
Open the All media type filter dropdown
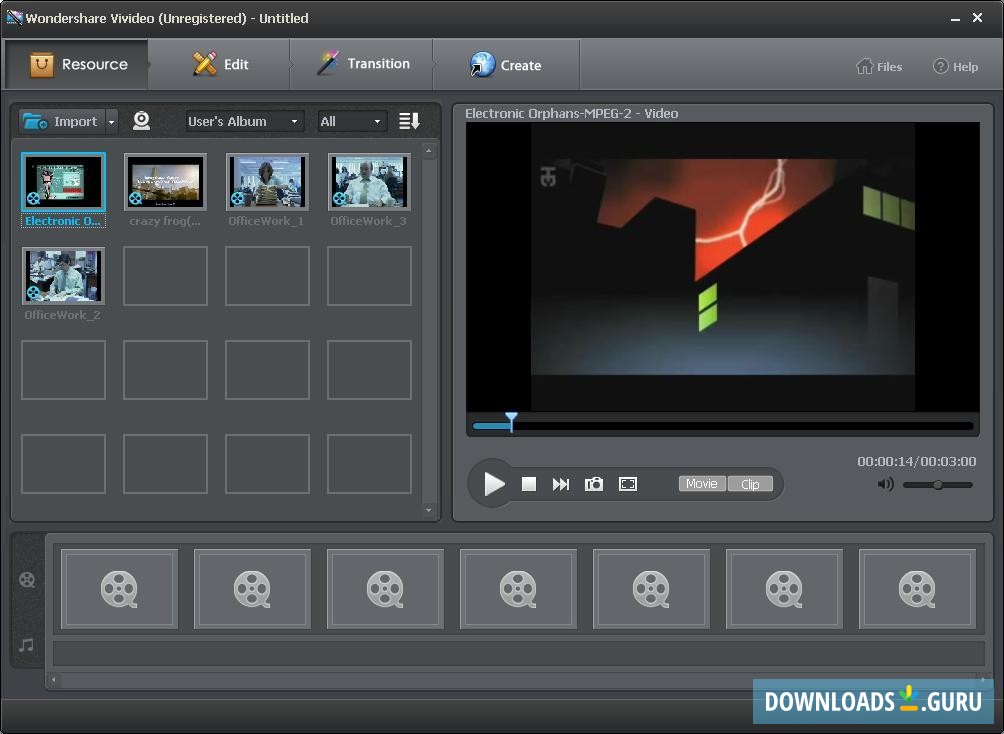(350, 121)
